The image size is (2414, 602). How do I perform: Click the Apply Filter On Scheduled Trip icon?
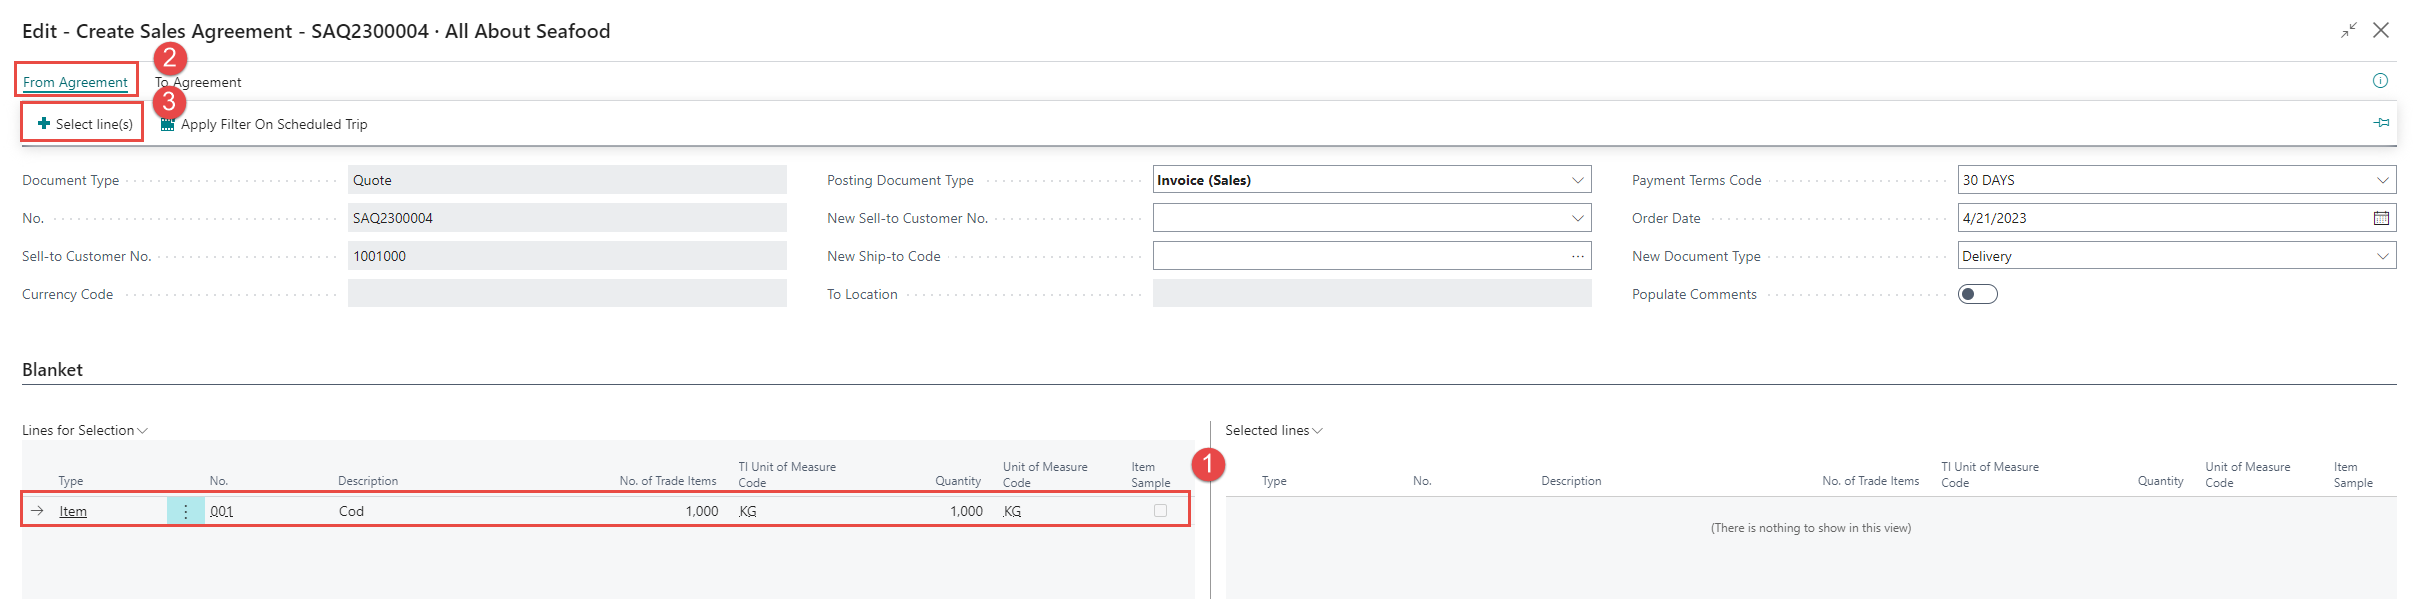(168, 125)
